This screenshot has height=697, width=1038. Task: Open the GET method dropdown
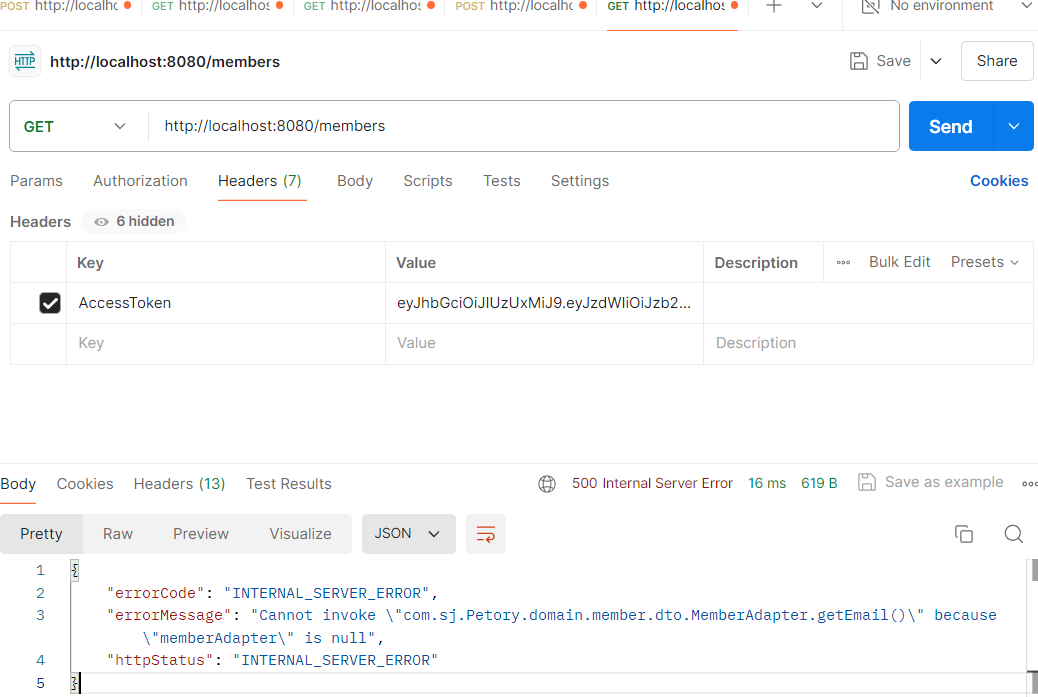(x=75, y=126)
